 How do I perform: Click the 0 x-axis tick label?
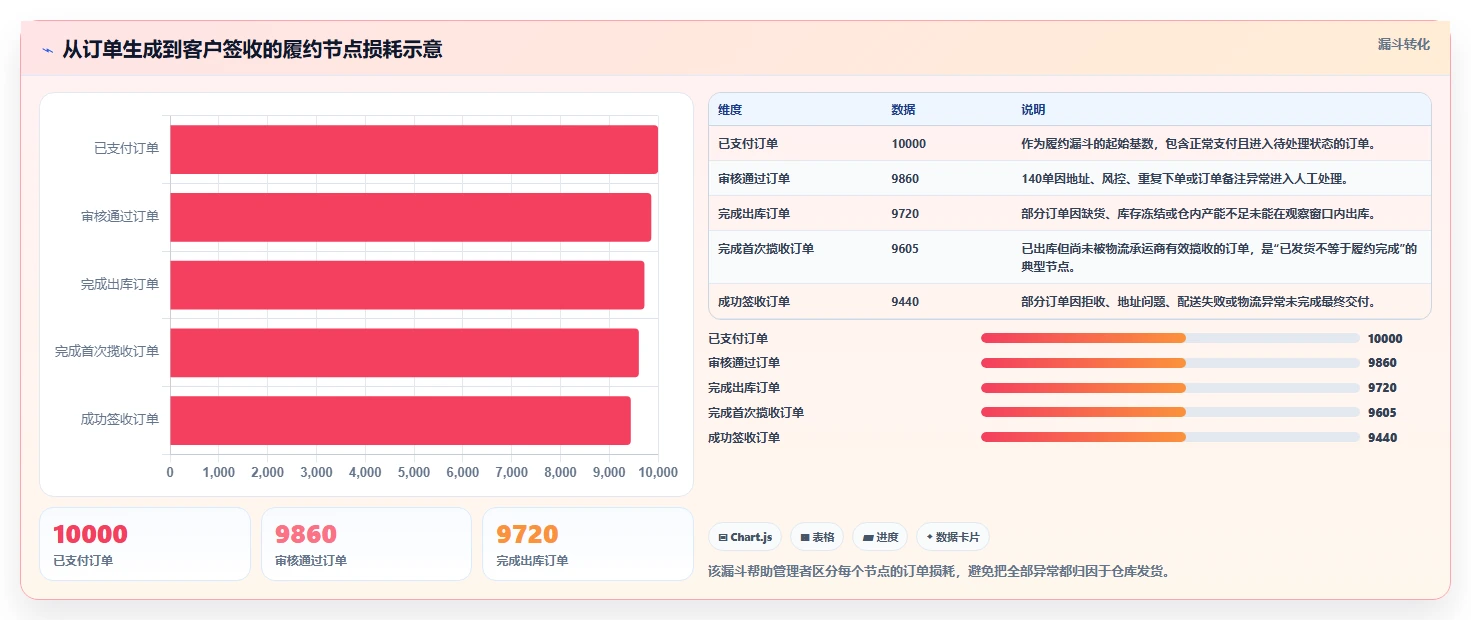(170, 473)
